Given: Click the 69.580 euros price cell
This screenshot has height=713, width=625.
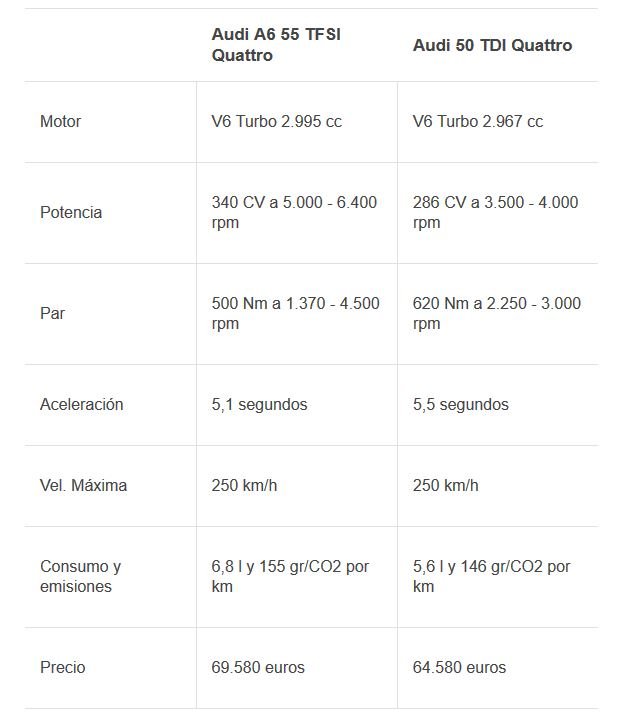Looking at the screenshot, I should (x=258, y=667).
